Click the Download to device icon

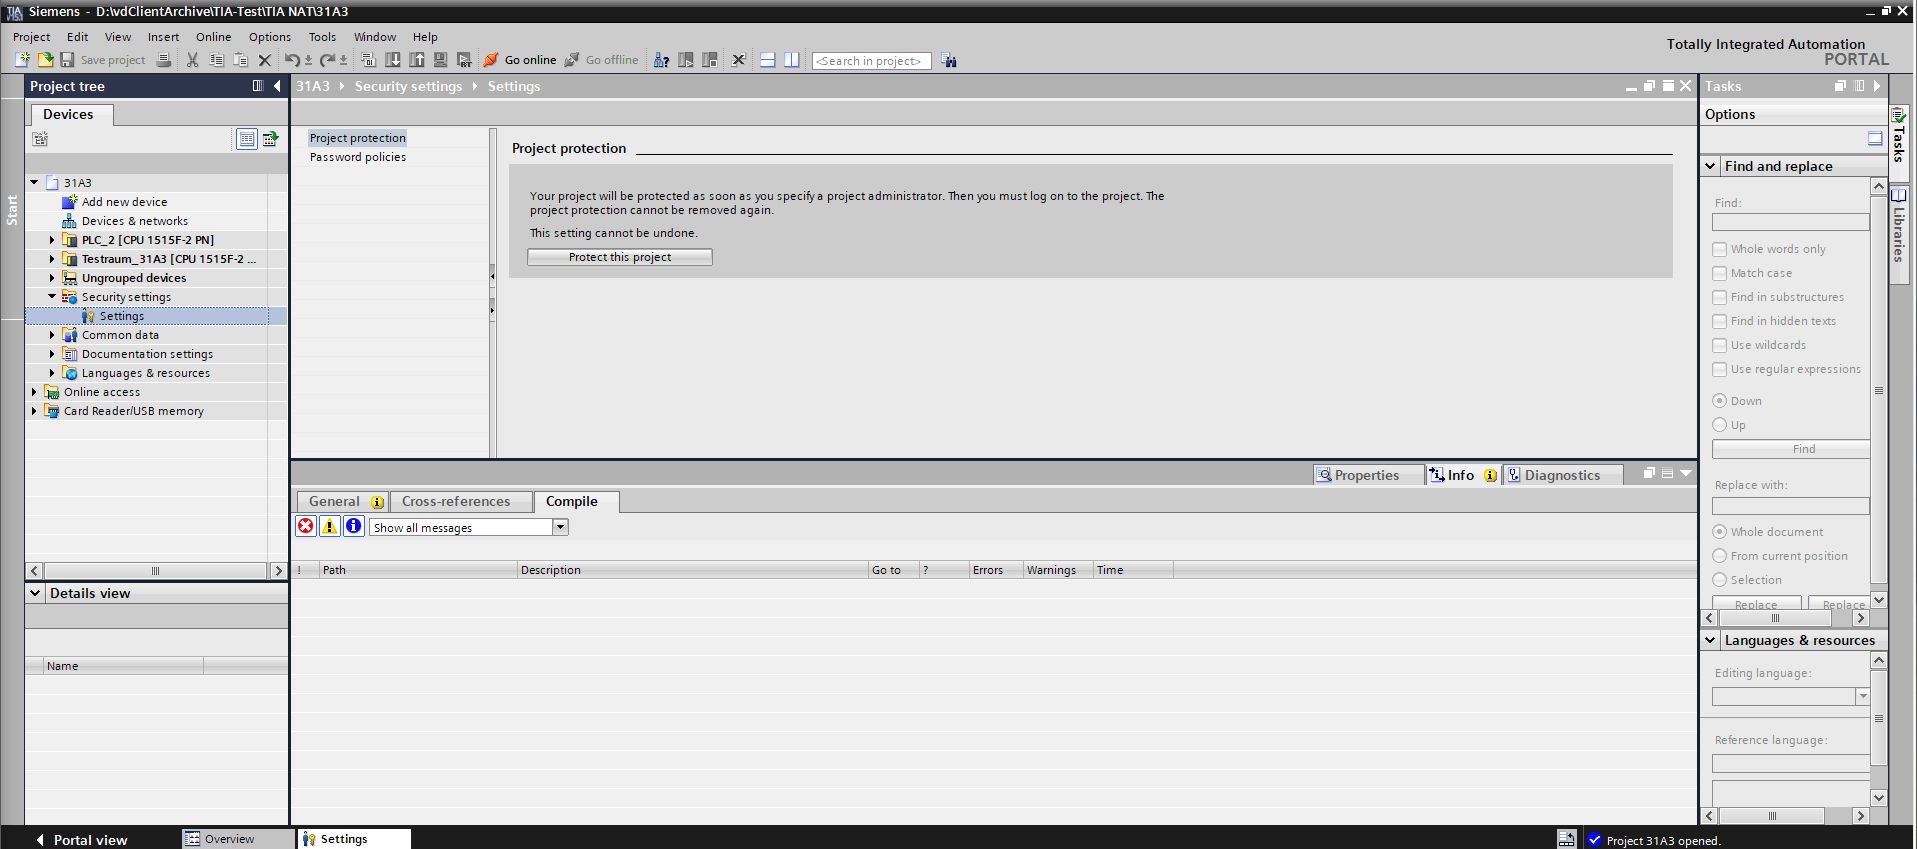393,60
